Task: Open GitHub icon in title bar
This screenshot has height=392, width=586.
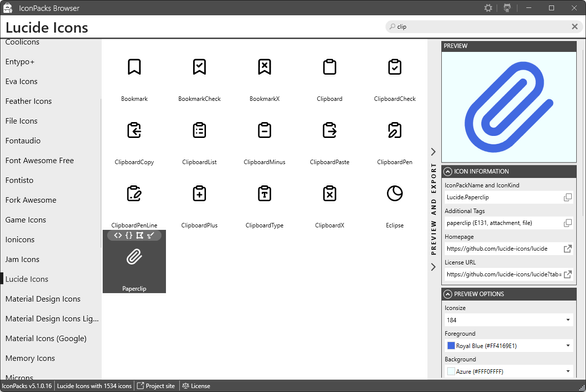Action: point(507,8)
